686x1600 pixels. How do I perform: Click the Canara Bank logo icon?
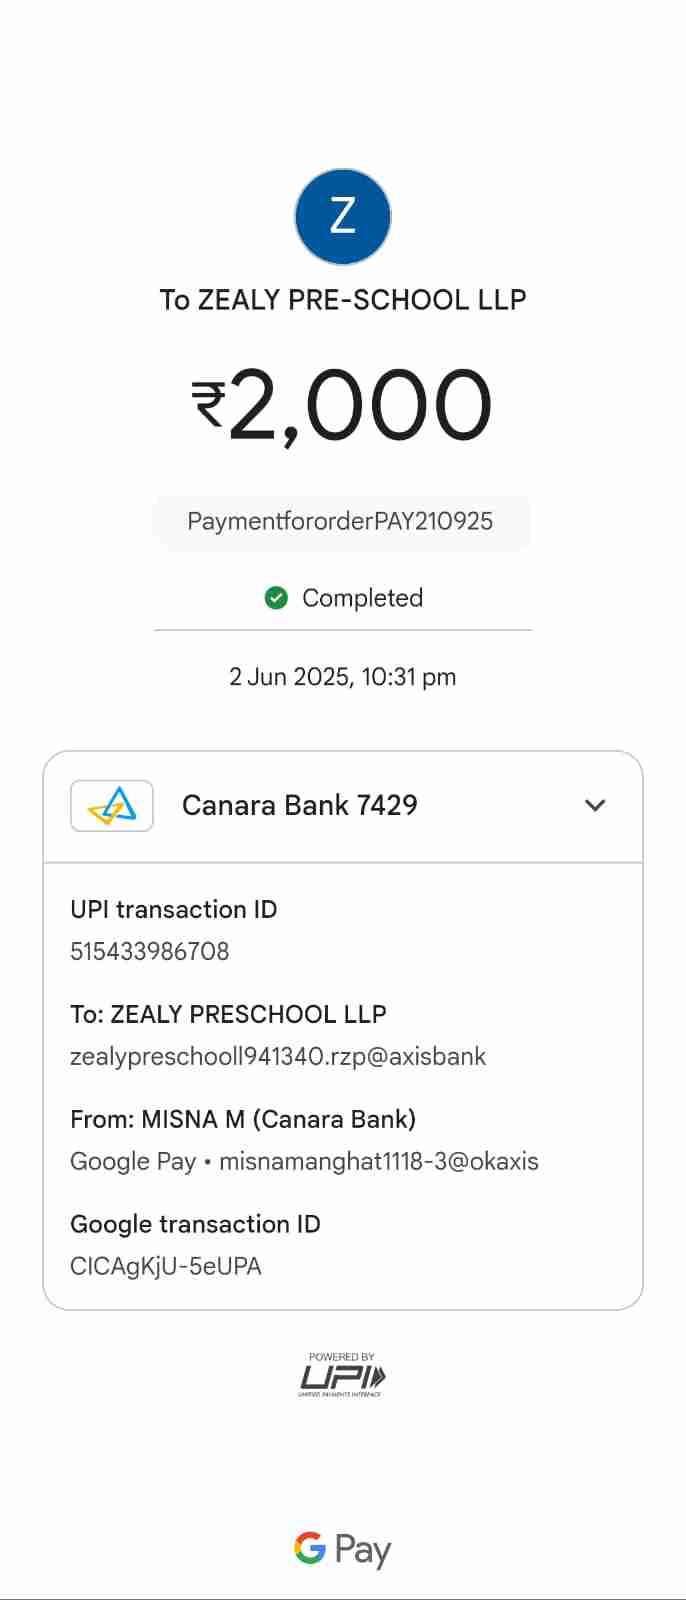[112, 806]
